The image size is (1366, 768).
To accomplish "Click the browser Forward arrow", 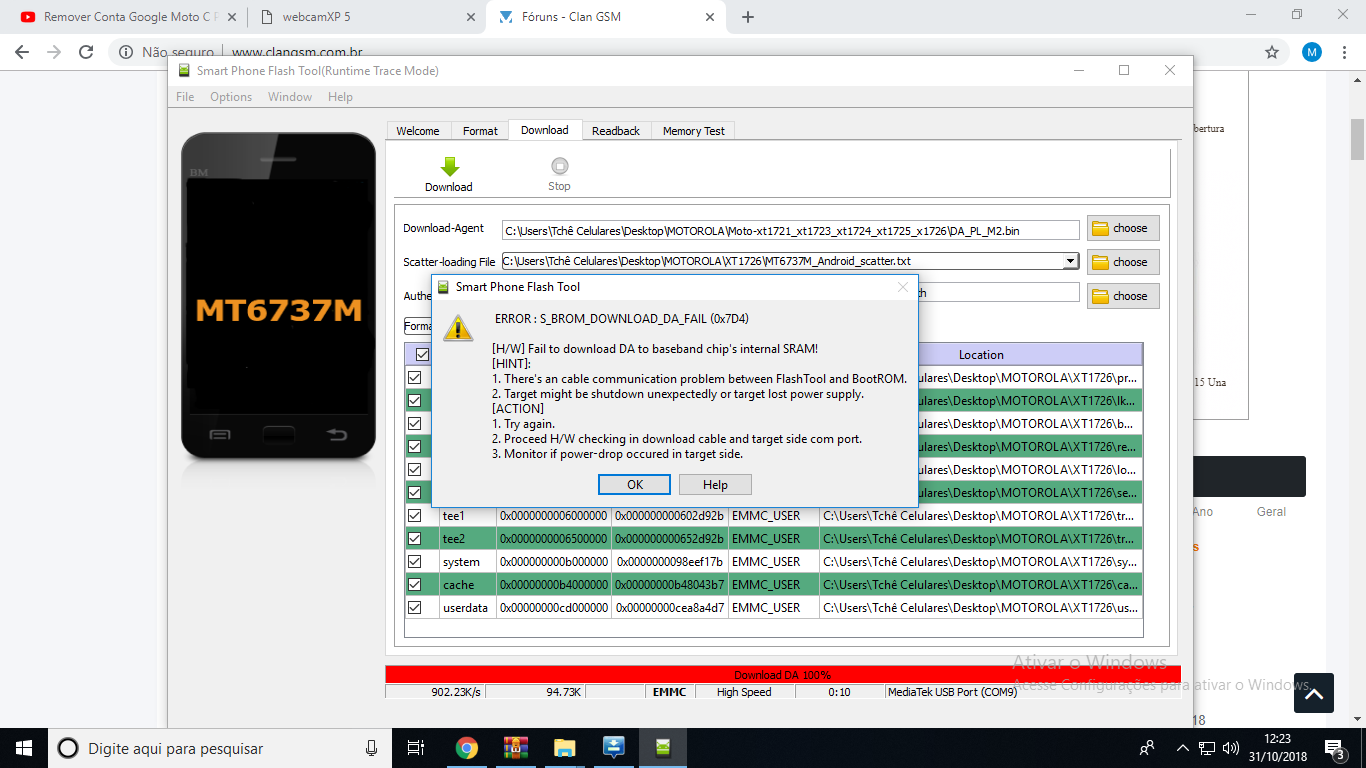I will coord(54,52).
